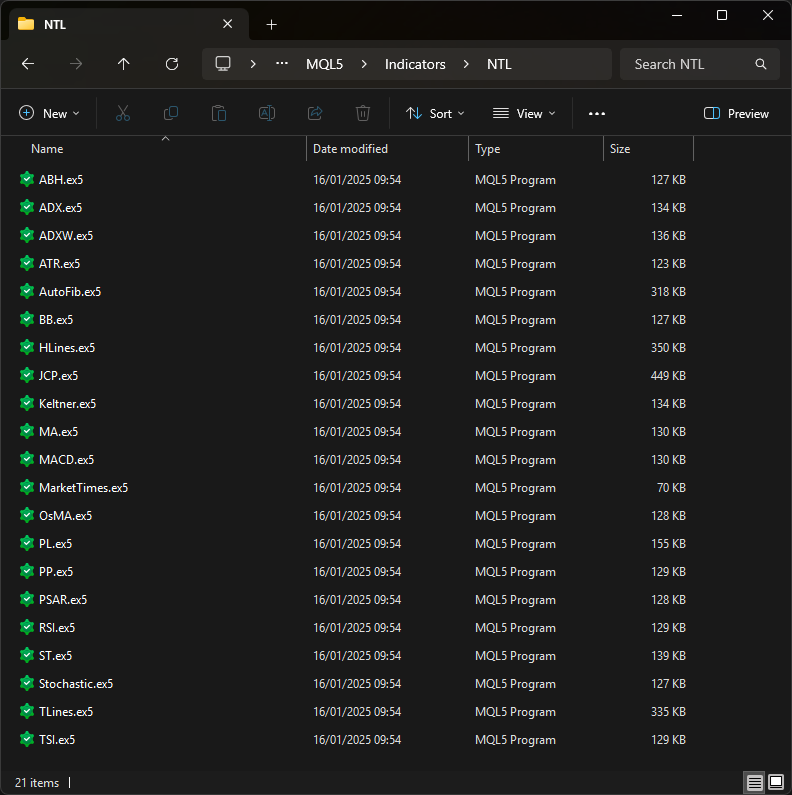Expand chevron after the PC icon
This screenshot has width=792, height=795.
(253, 64)
